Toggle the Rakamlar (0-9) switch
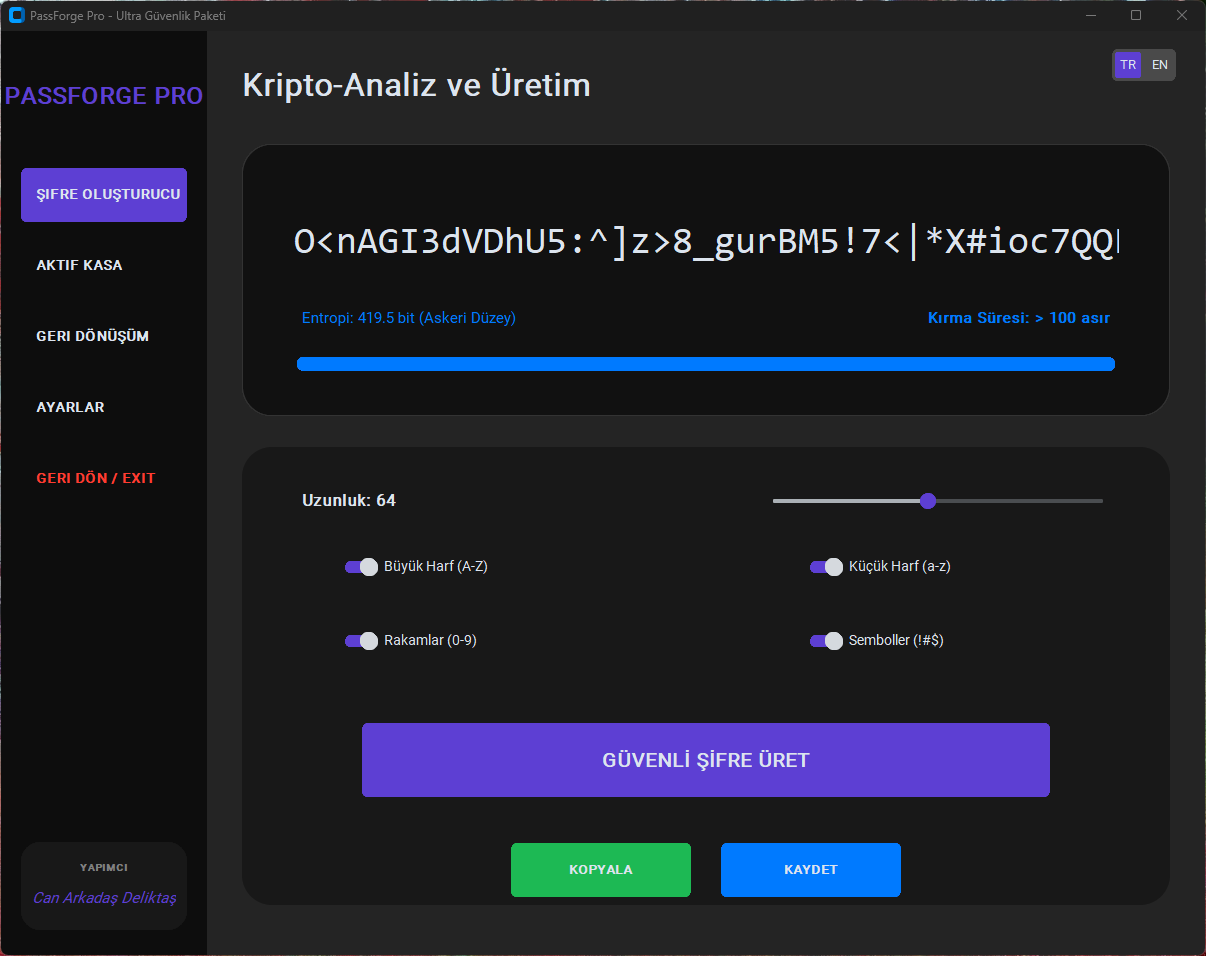The image size is (1206, 956). coord(361,641)
